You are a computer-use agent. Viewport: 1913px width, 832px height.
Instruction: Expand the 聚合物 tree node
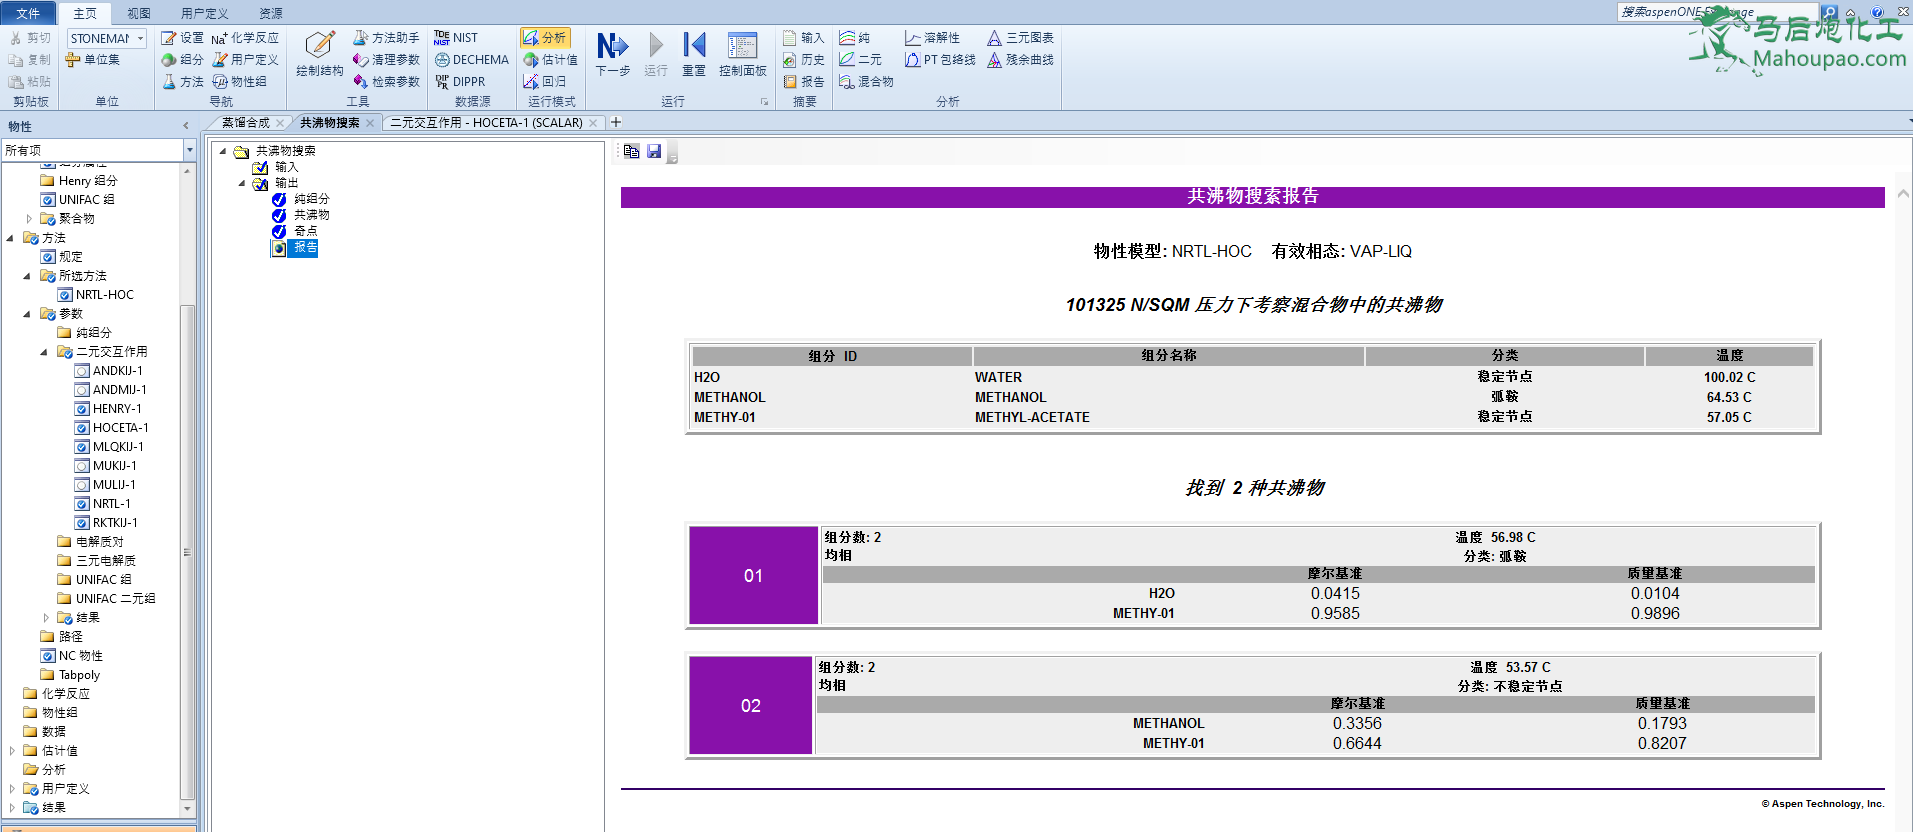tap(28, 218)
